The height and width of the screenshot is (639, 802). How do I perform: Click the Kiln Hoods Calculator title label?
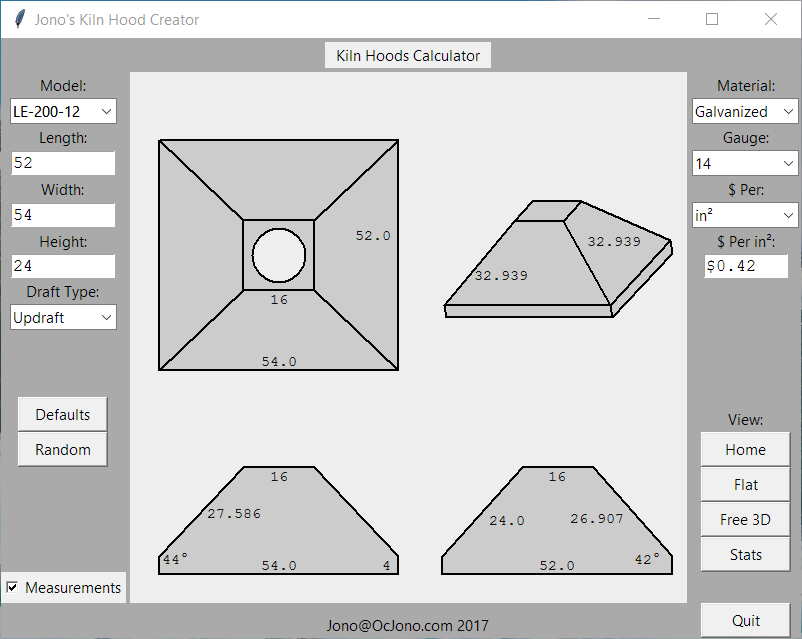(x=408, y=55)
